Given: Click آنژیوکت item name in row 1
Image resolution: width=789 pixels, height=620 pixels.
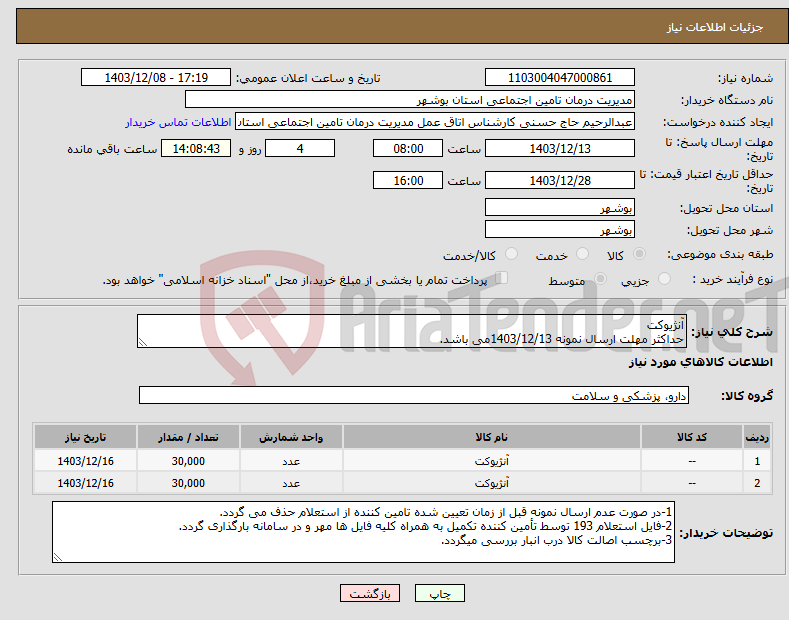Looking at the screenshot, I should click(492, 461).
